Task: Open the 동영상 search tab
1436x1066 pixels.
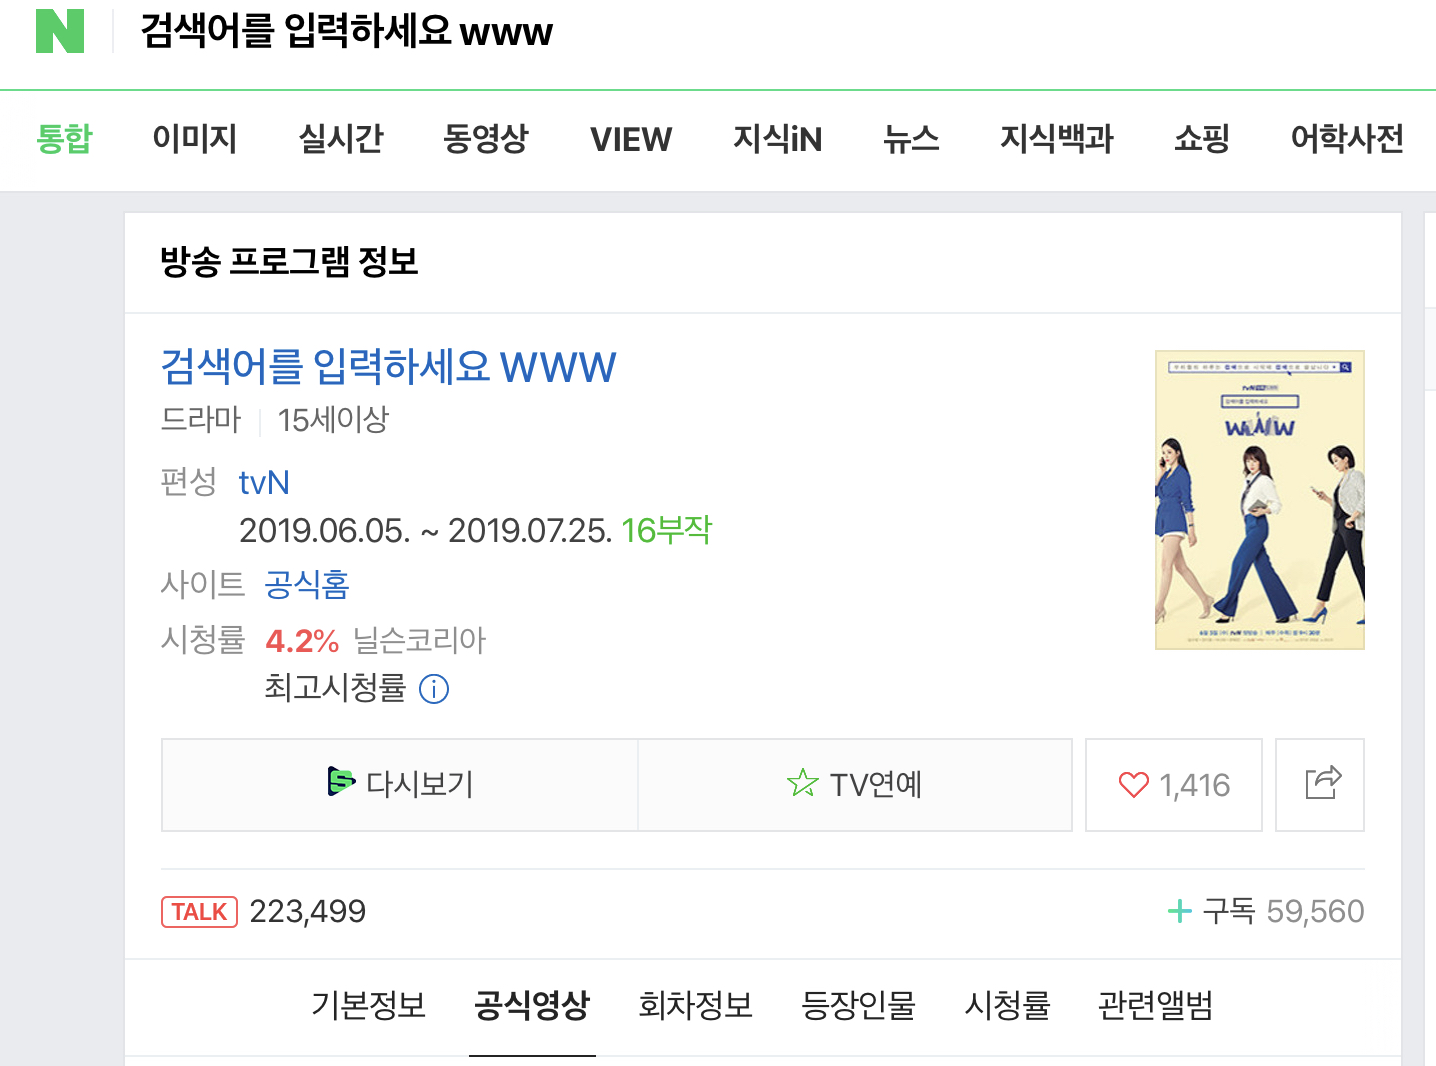Action: coord(486,139)
